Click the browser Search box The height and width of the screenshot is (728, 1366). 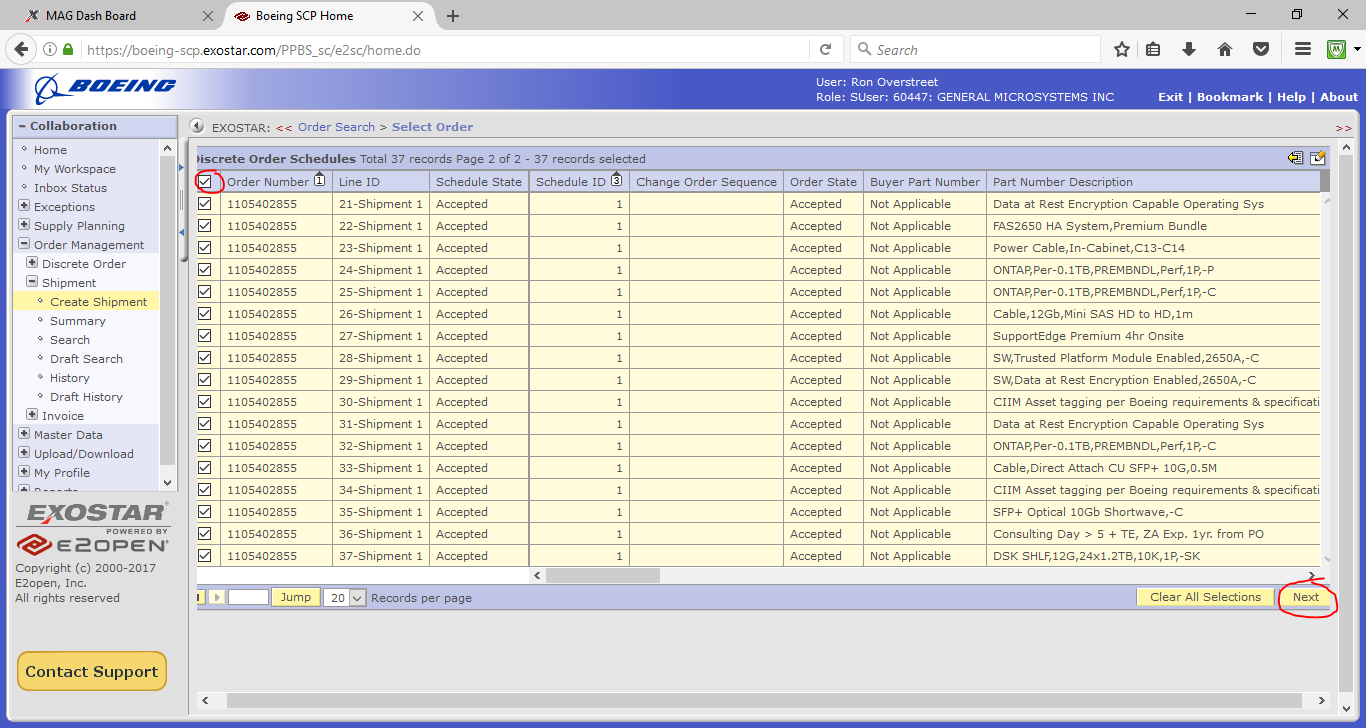coord(975,49)
